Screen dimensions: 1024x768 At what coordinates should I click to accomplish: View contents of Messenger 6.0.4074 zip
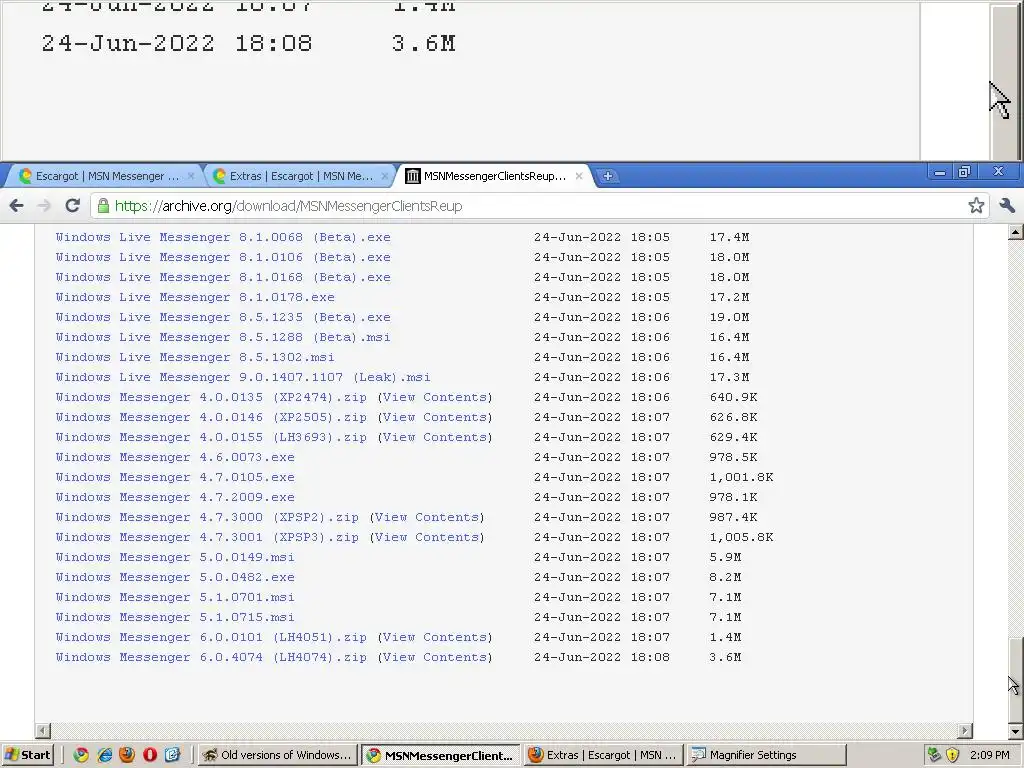(x=435, y=658)
